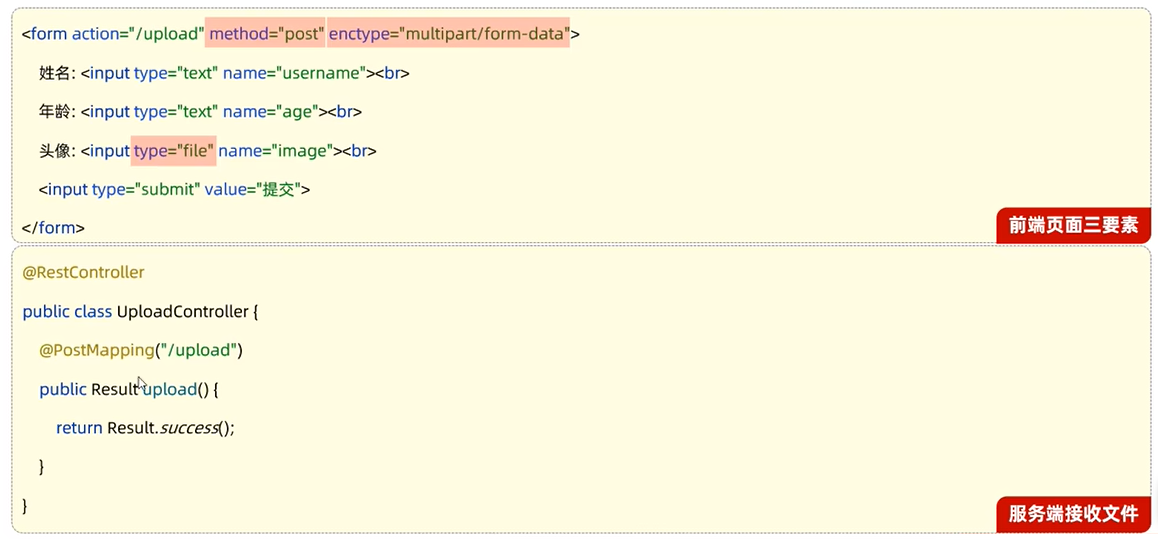Click the value="提交" attribute
1158x539 pixels.
point(253,190)
